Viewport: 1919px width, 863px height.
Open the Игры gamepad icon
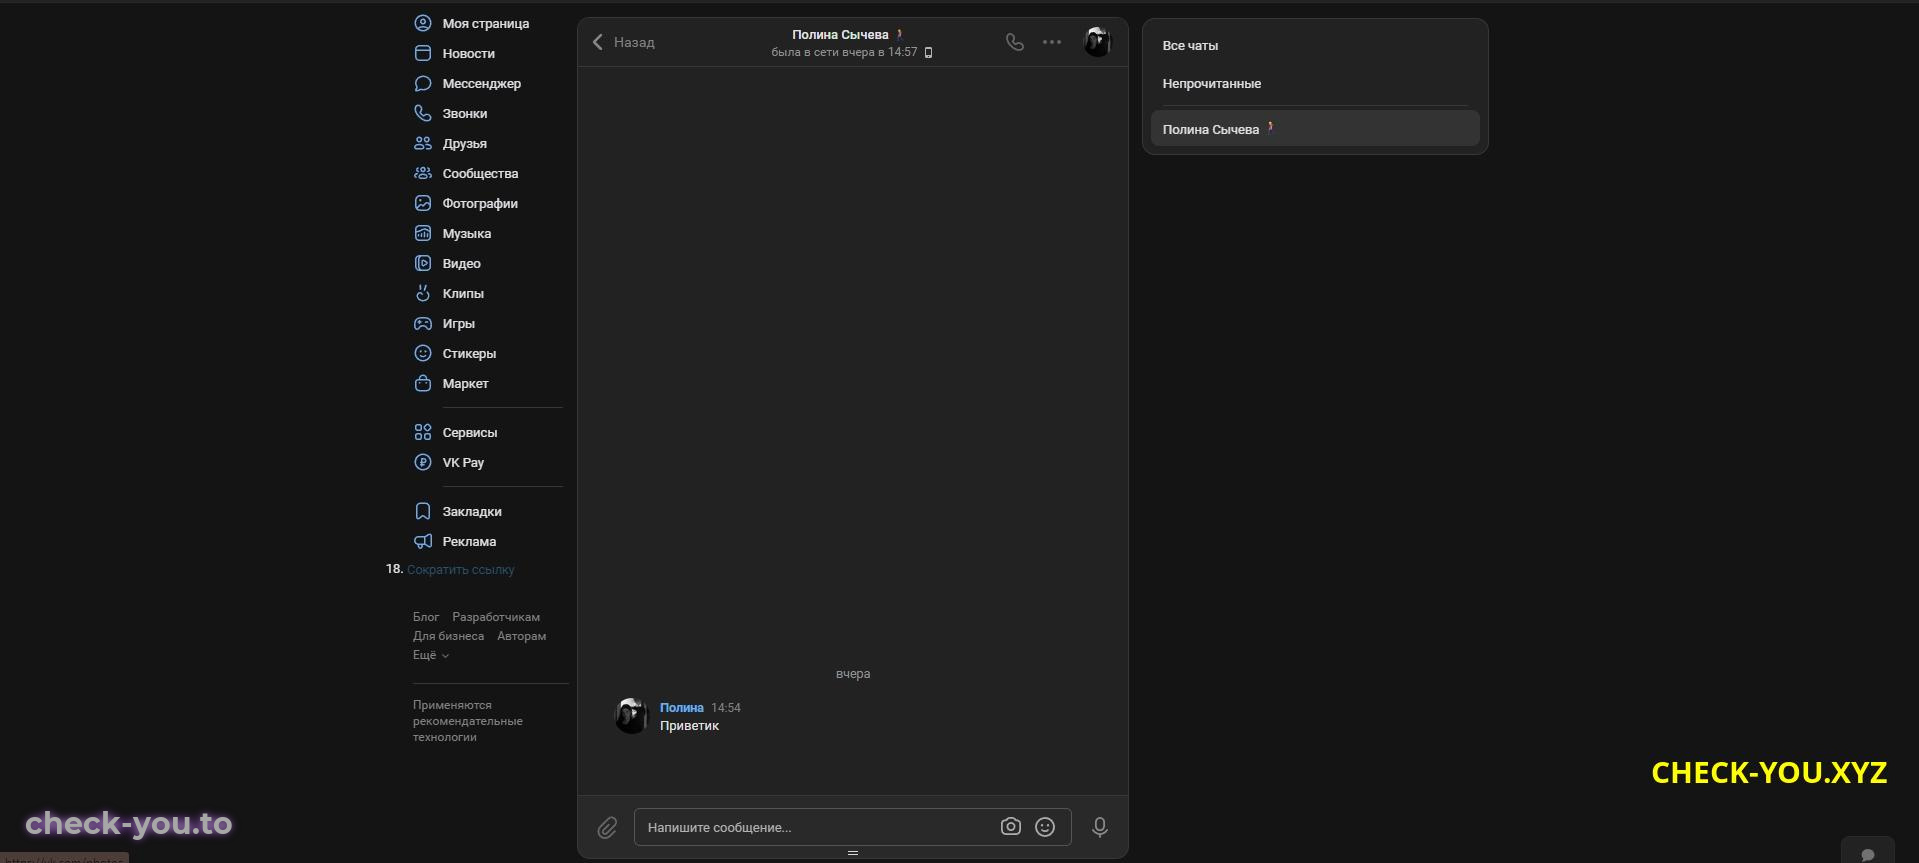[423, 323]
